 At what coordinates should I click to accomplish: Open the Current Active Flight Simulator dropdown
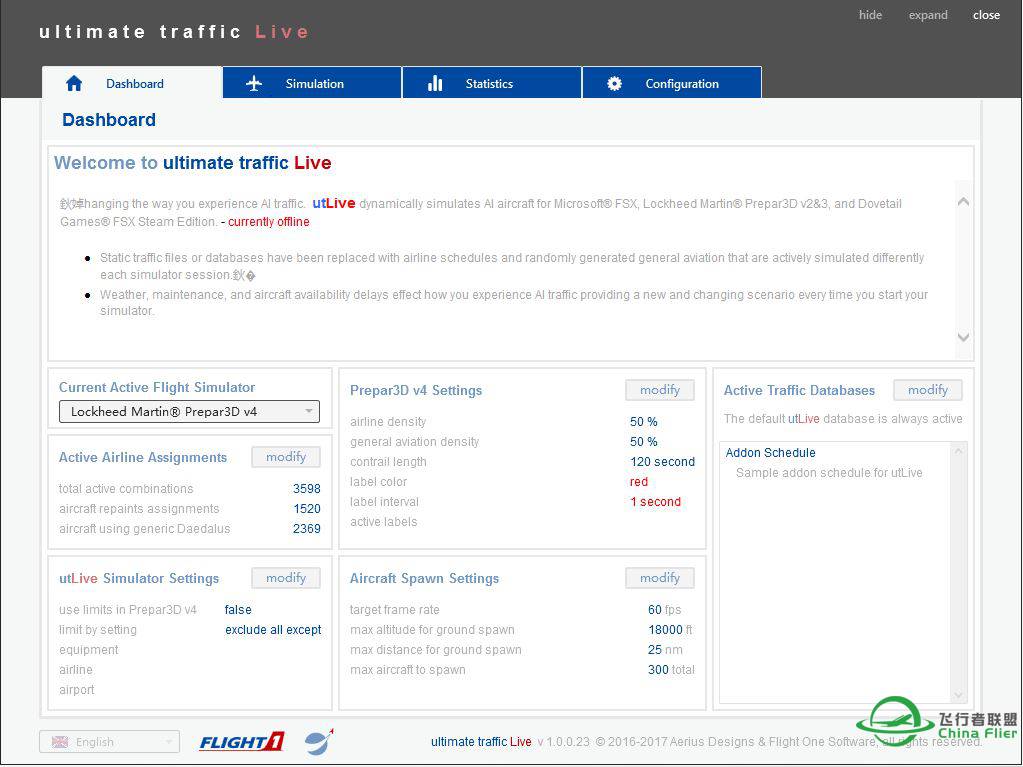[189, 412]
